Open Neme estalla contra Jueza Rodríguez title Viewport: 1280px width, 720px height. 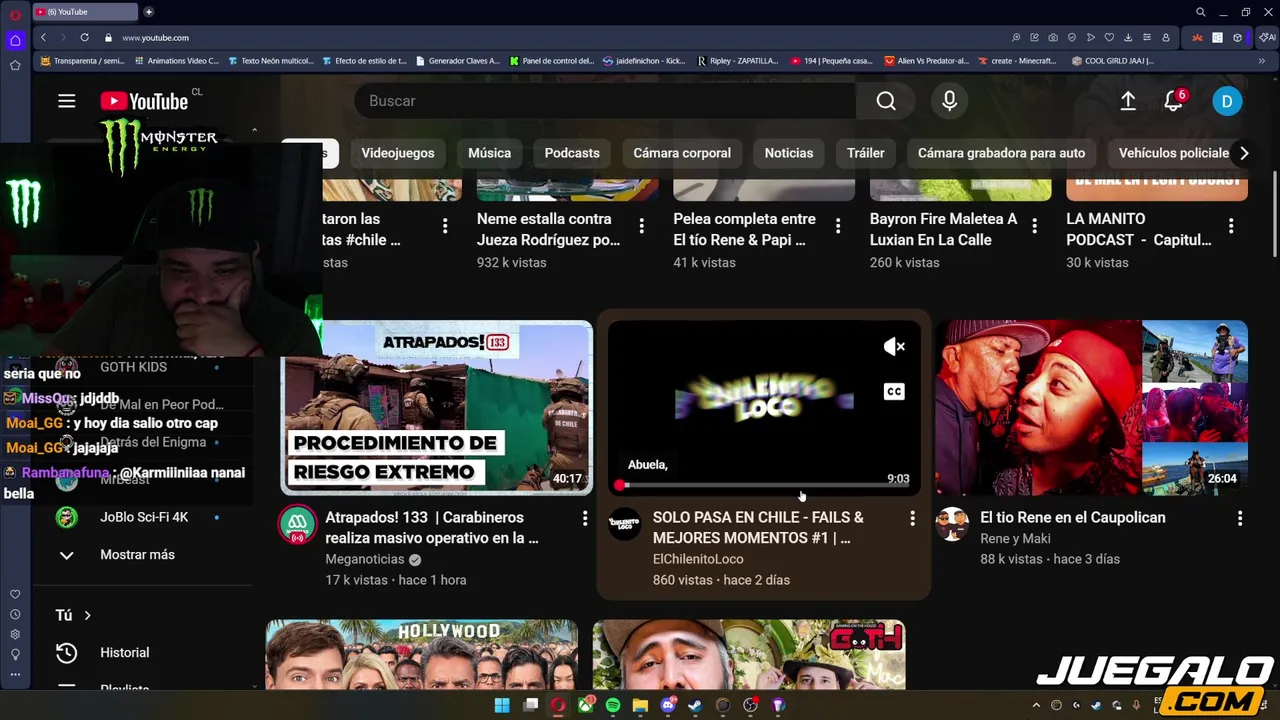pos(548,229)
